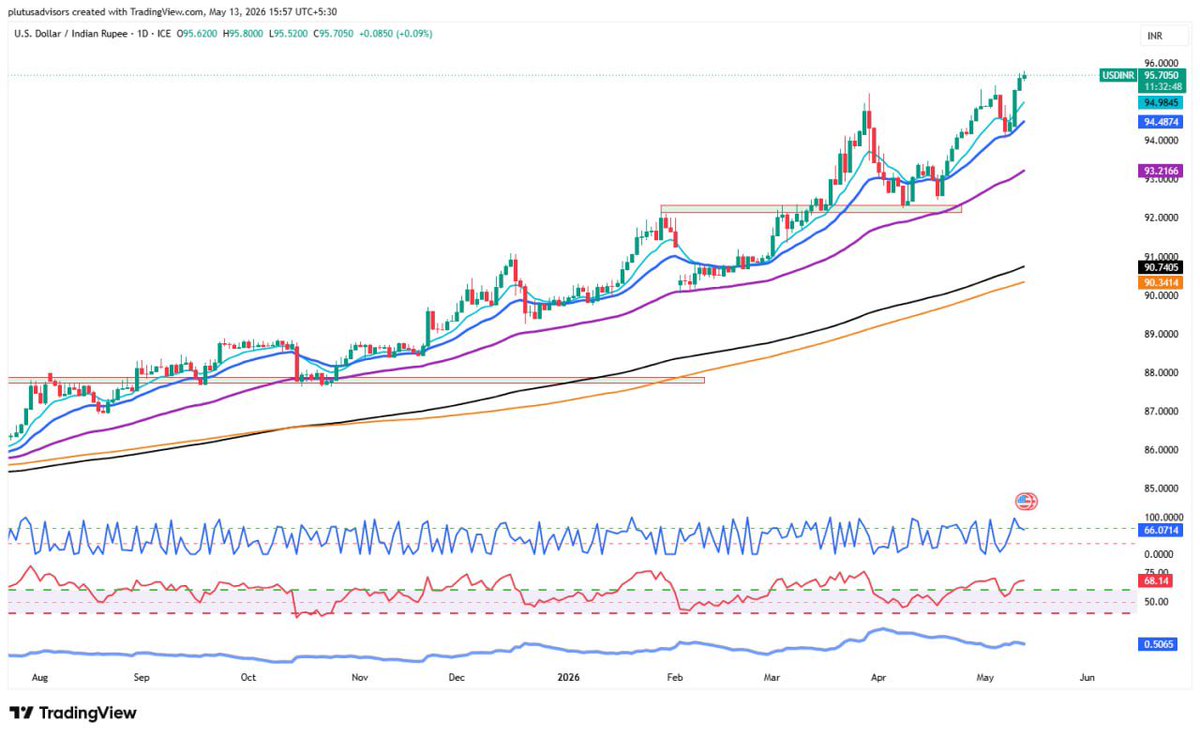The height and width of the screenshot is (737, 1200).
Task: Click the US flag economic event icon
Action: tap(1026, 501)
